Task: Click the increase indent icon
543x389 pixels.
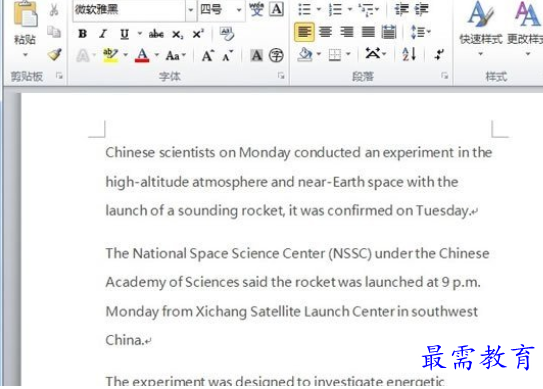Action: click(421, 9)
